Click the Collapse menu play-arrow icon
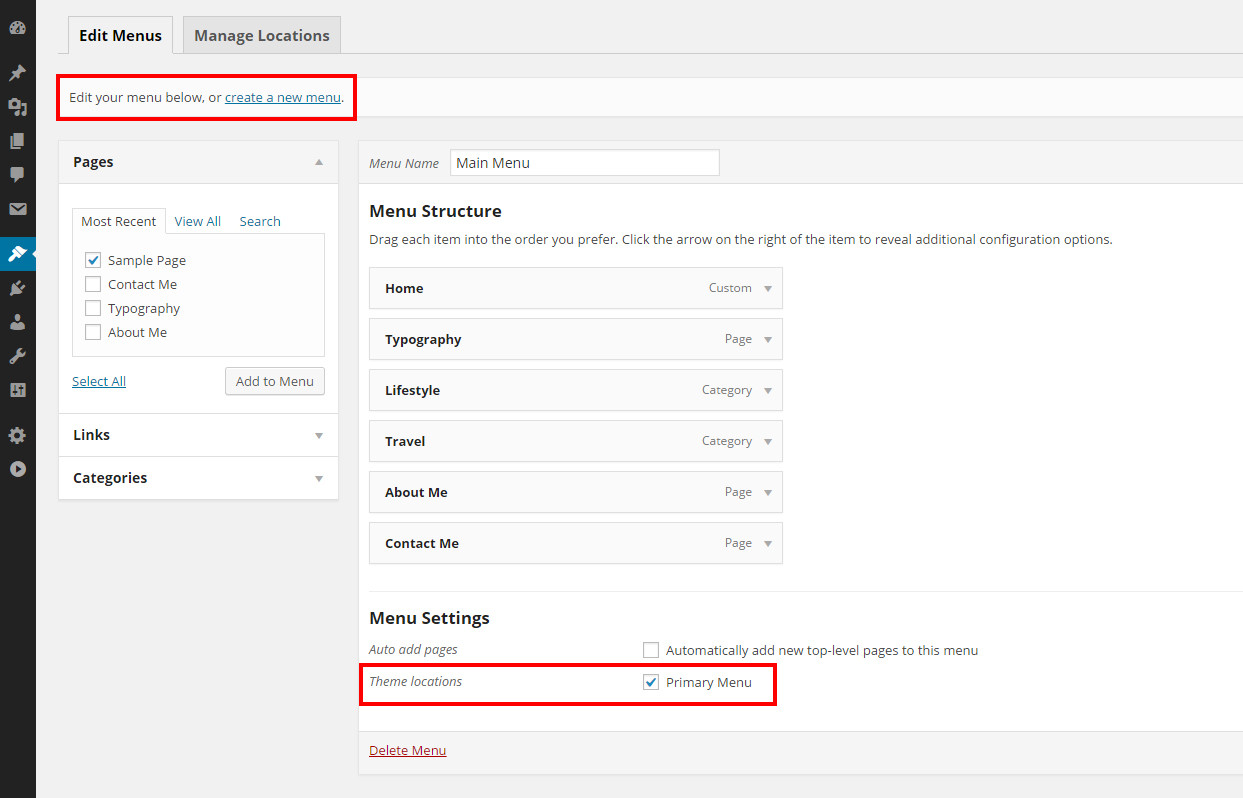This screenshot has width=1243, height=798. coord(17,469)
